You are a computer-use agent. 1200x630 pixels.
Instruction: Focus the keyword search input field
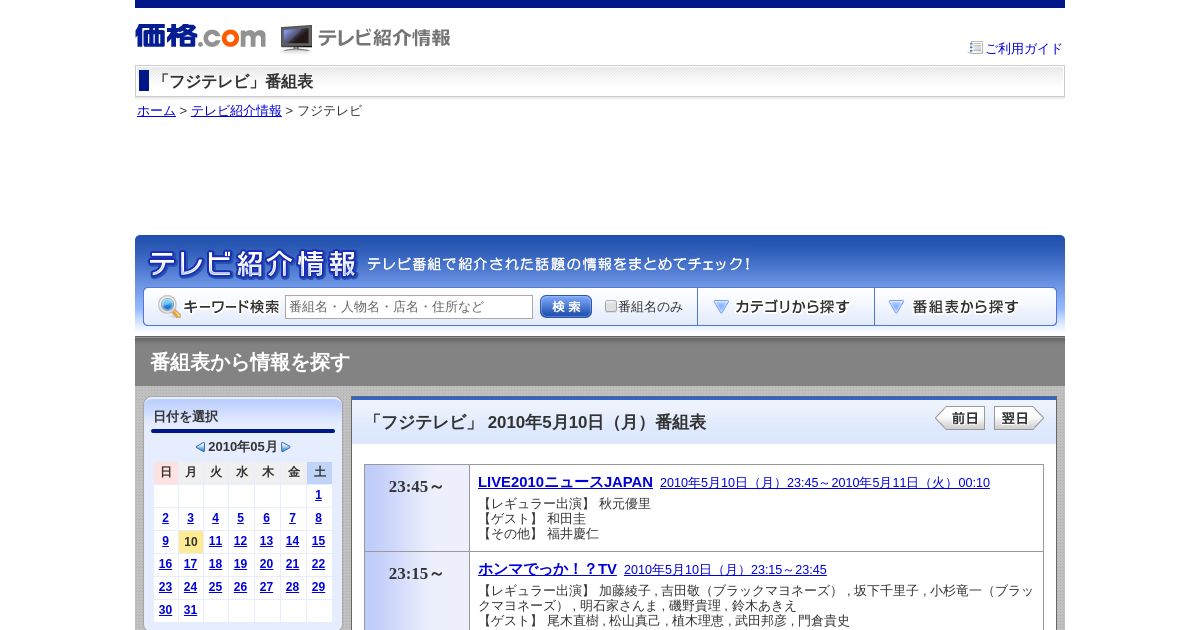[409, 307]
